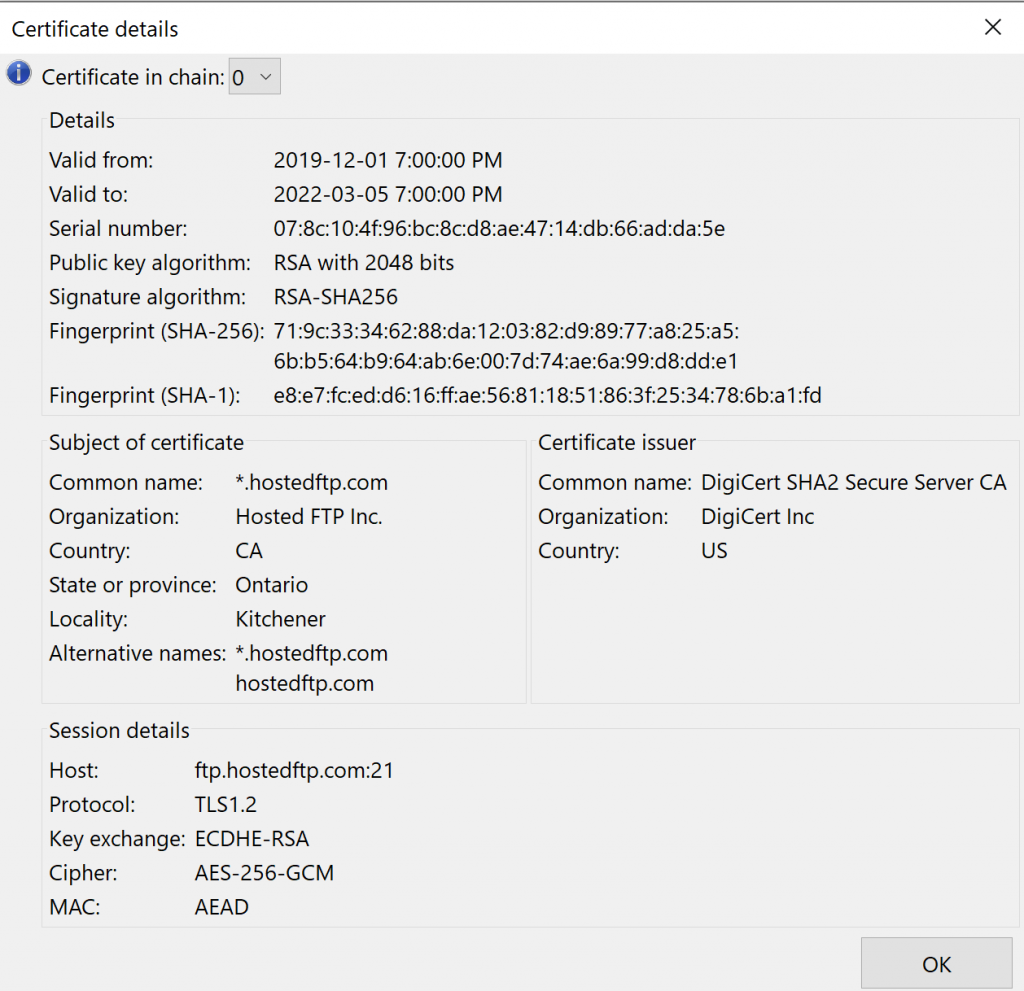Viewport: 1024px width, 991px height.
Task: Select the Valid to date 2022-03-05 7:00:00 PM
Action: 388,194
